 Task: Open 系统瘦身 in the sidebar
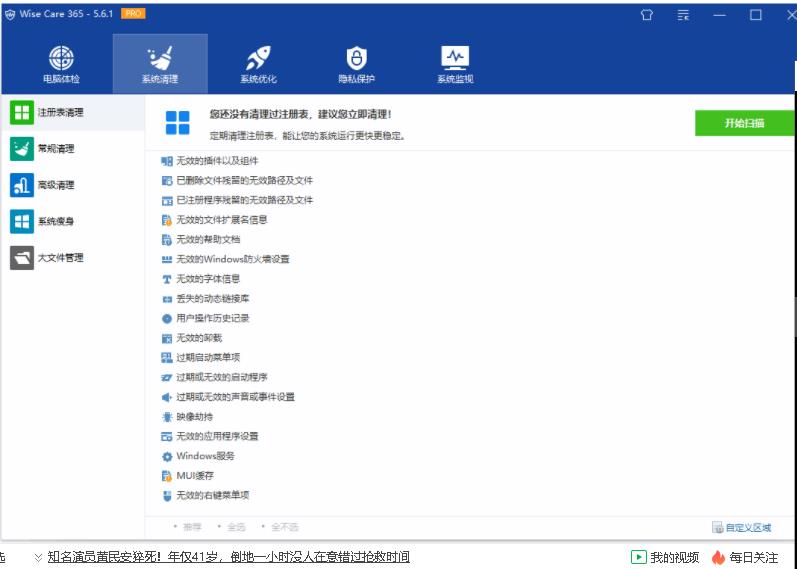[x=73, y=221]
